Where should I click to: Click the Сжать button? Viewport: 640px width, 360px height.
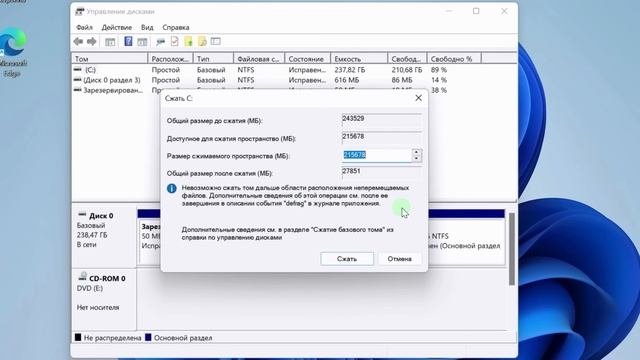347,259
